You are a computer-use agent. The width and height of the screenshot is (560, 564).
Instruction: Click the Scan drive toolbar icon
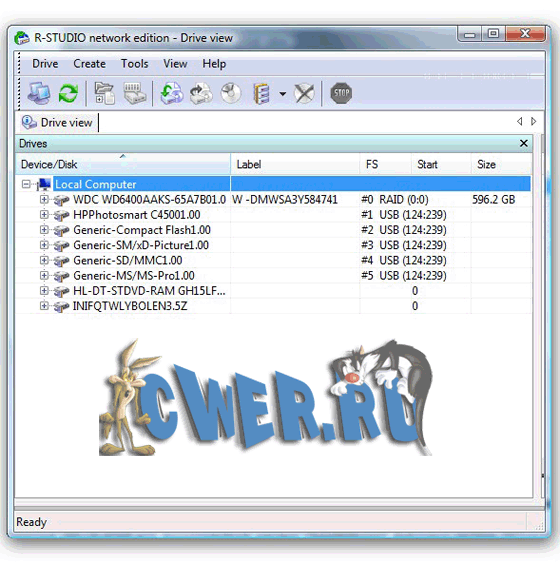(134, 94)
